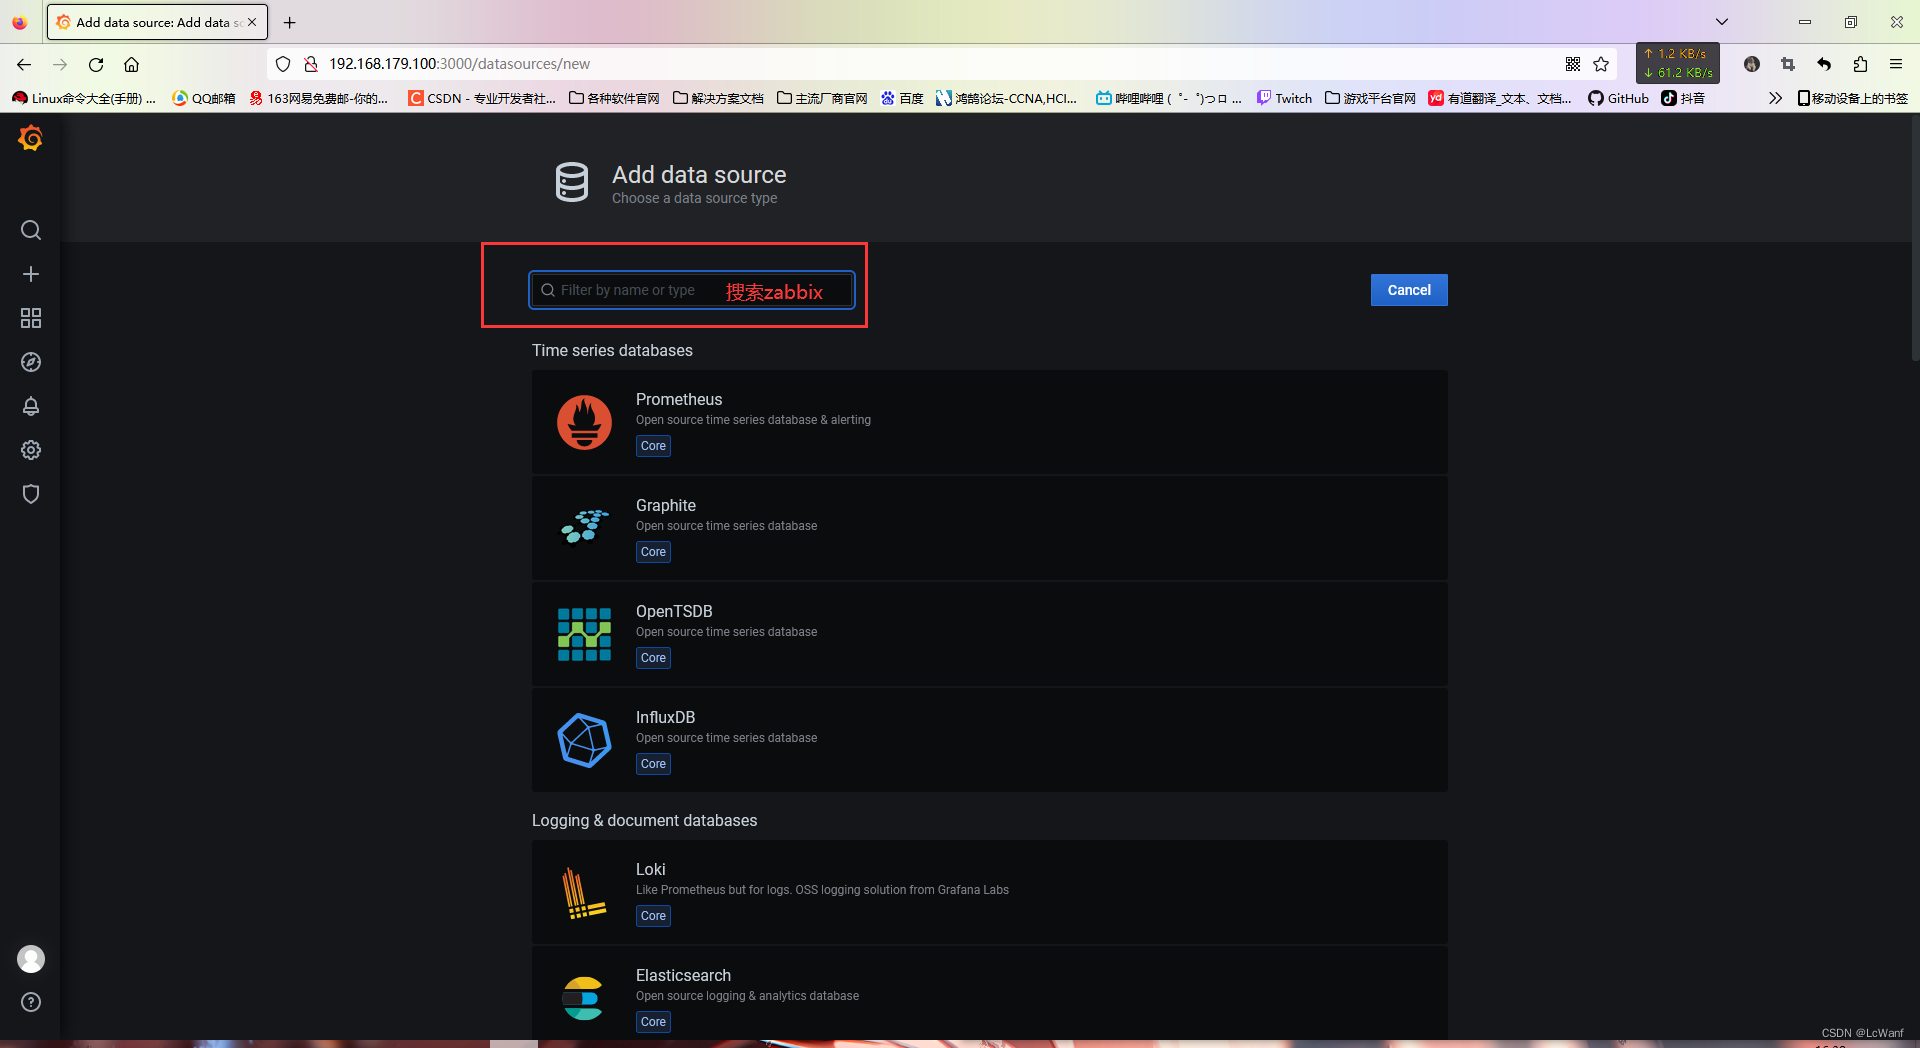Open the Server Admin shield icon
Screen dimensions: 1920x1048
[x=31, y=494]
